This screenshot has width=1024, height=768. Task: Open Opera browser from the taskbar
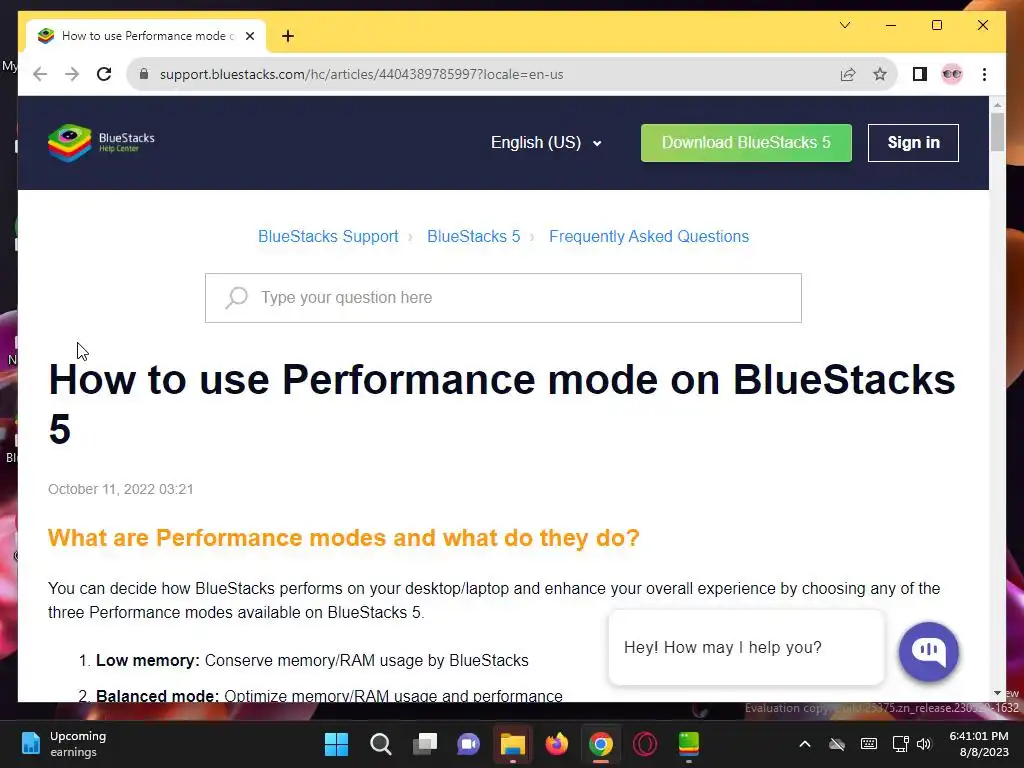pos(645,744)
